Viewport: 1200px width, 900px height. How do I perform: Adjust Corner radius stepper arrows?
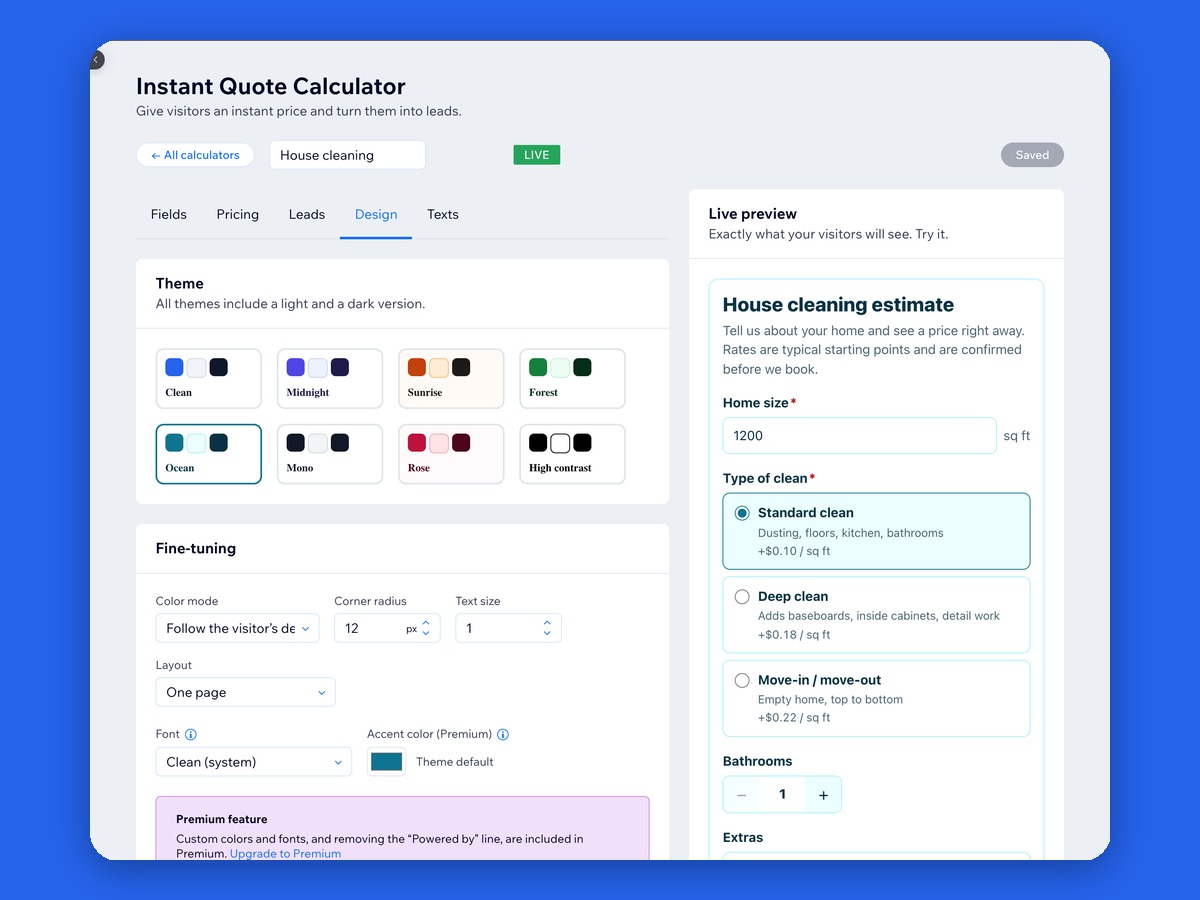[426, 628]
